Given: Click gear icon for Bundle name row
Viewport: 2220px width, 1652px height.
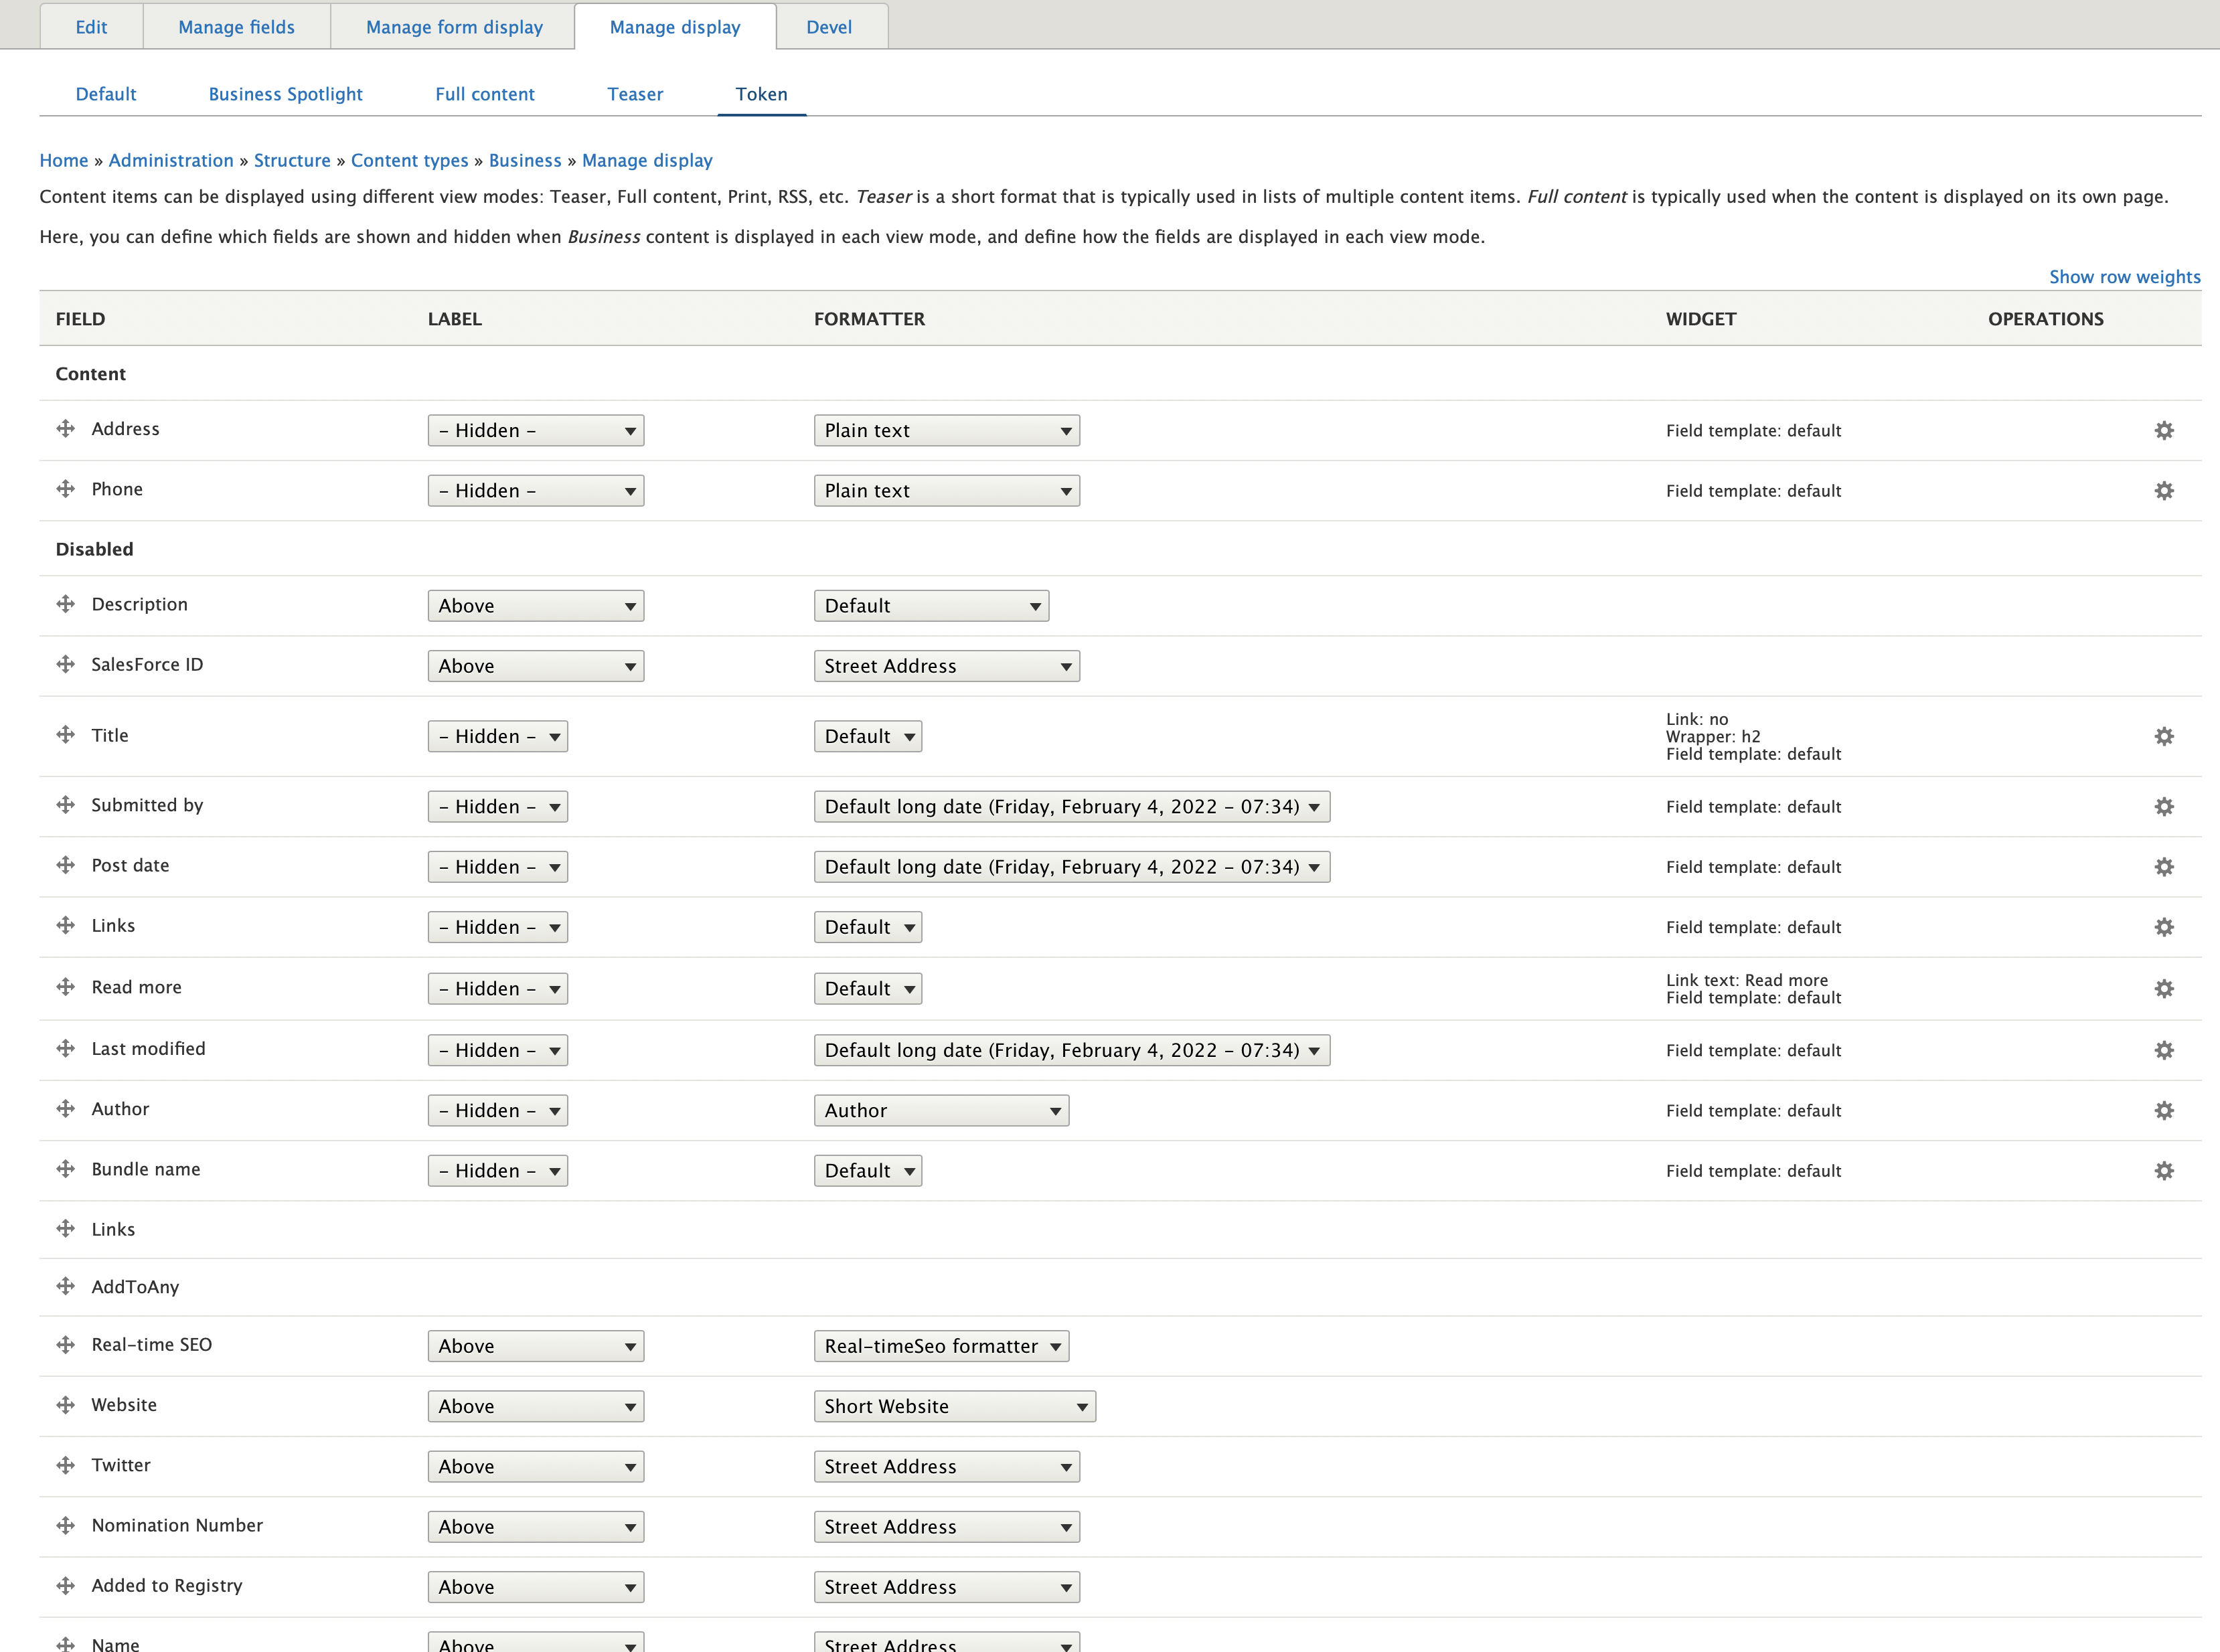Looking at the screenshot, I should [2163, 1171].
